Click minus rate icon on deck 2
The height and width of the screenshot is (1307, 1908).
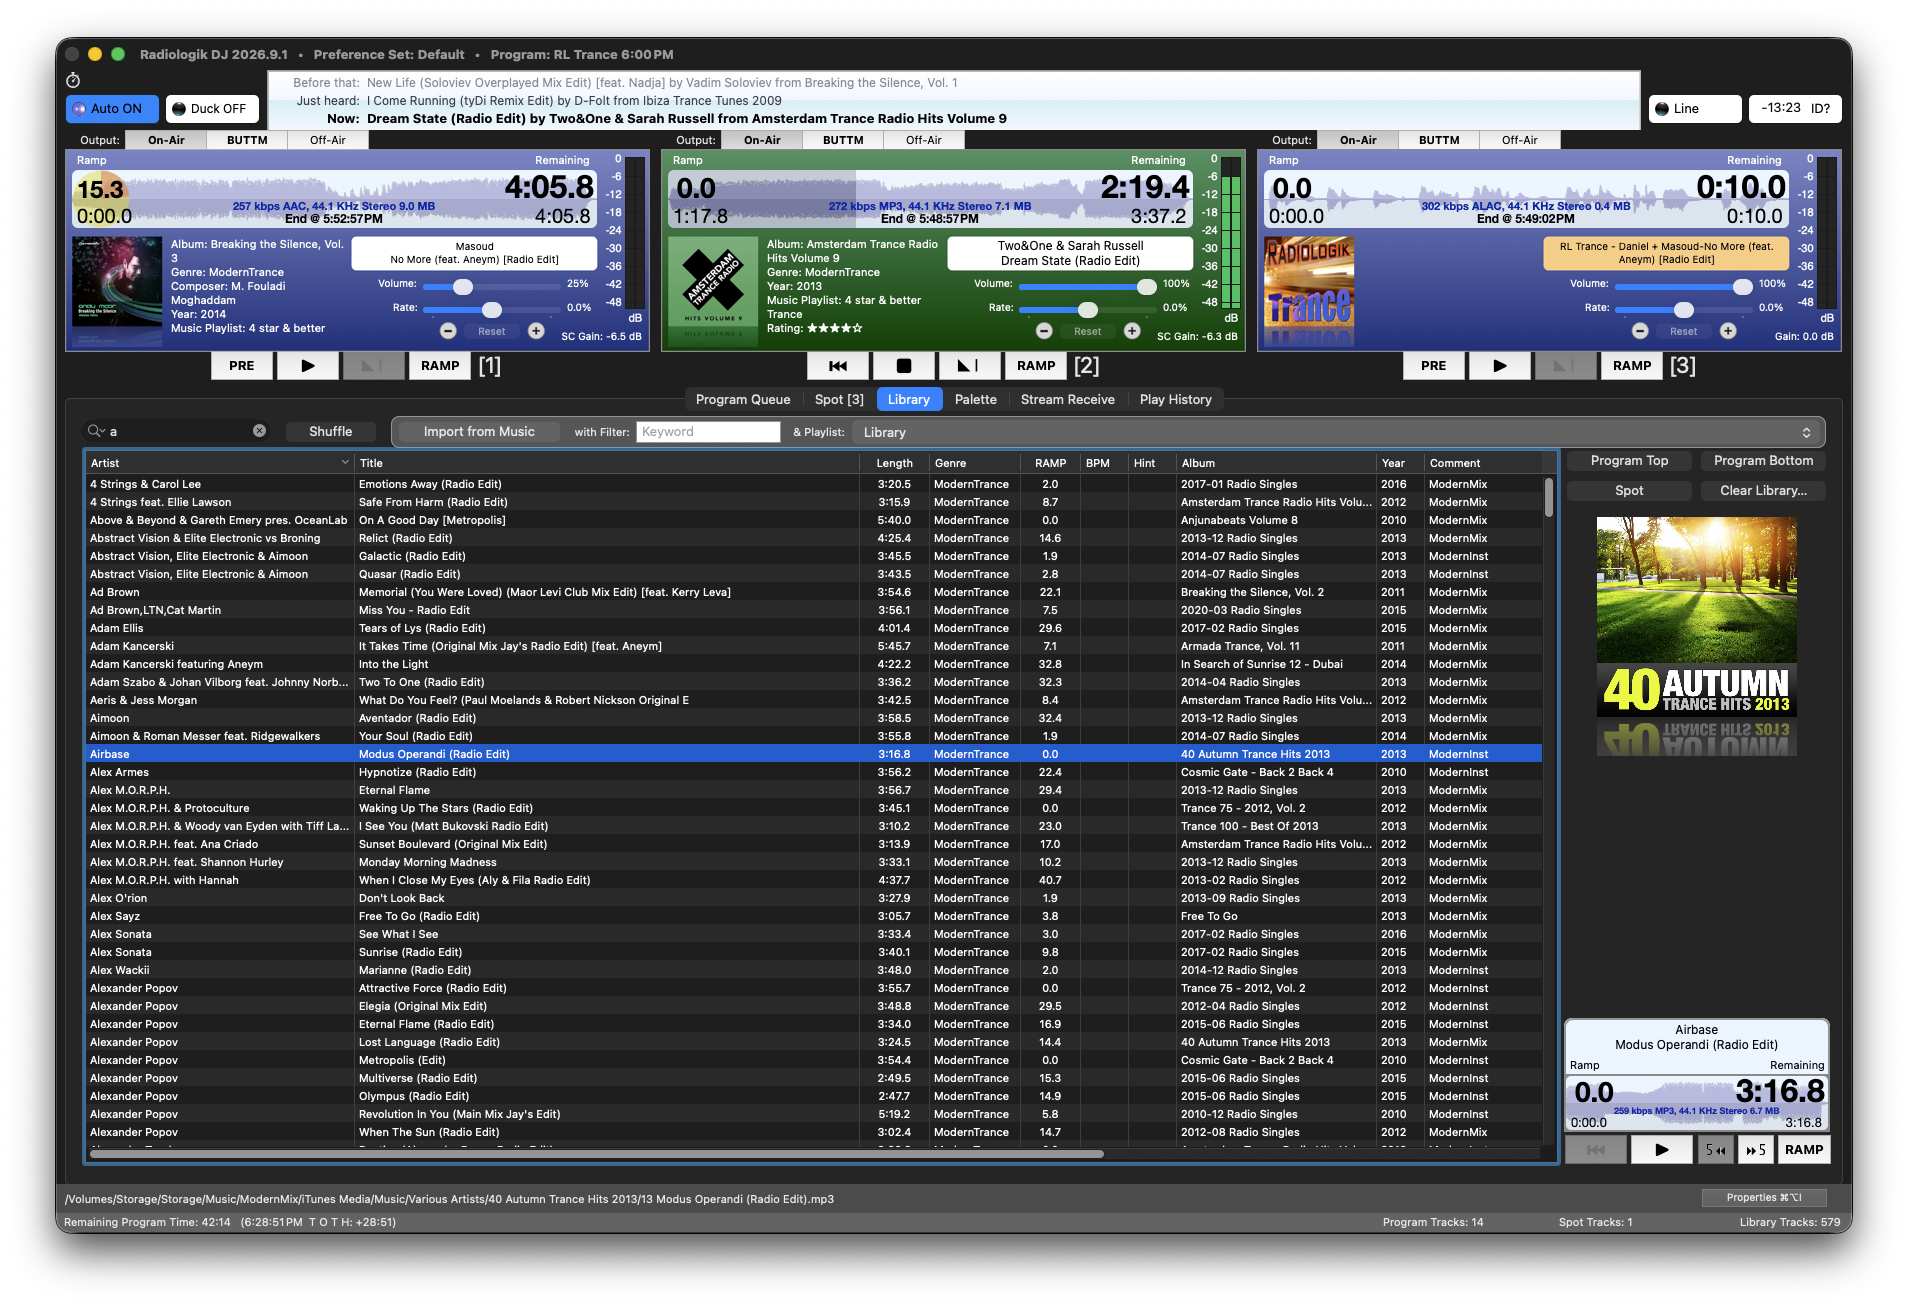(x=1044, y=331)
